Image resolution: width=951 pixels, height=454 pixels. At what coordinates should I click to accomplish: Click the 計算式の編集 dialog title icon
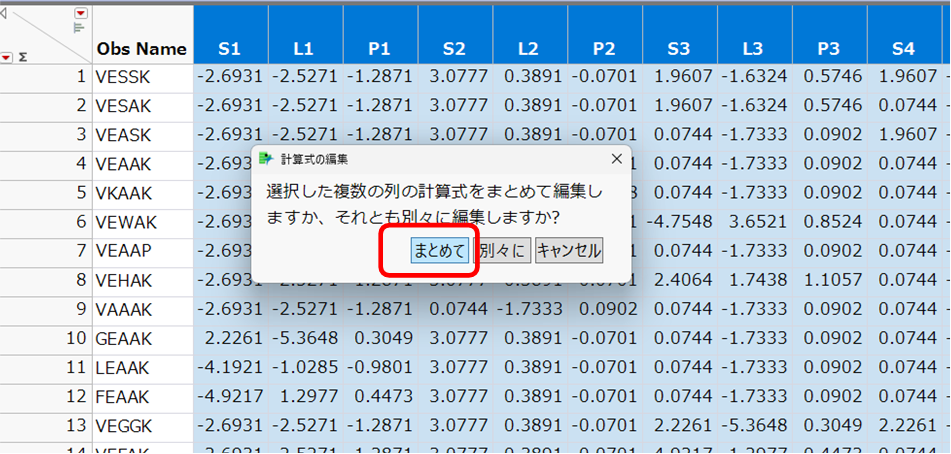266,159
